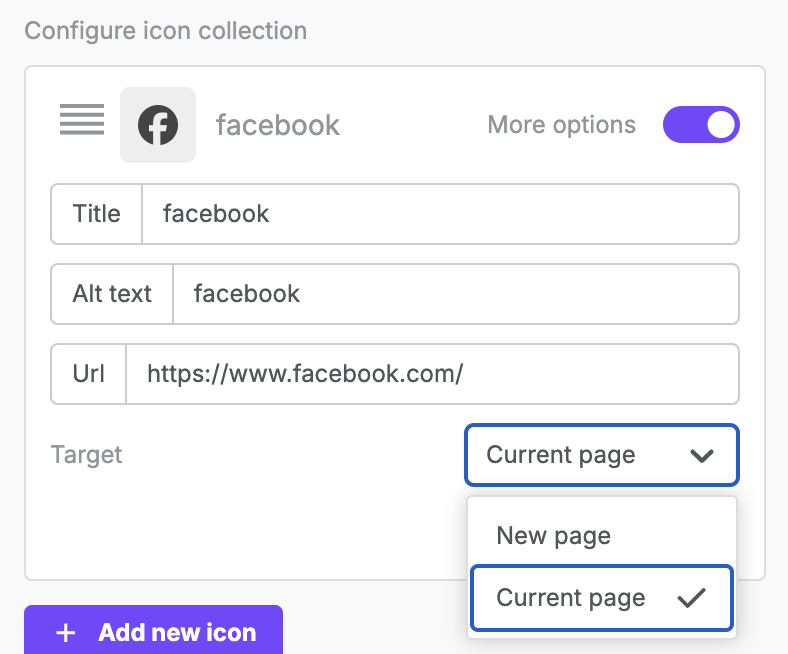This screenshot has height=654, width=788.
Task: Focus the Alt text input field
Action: pyautogui.click(x=456, y=294)
